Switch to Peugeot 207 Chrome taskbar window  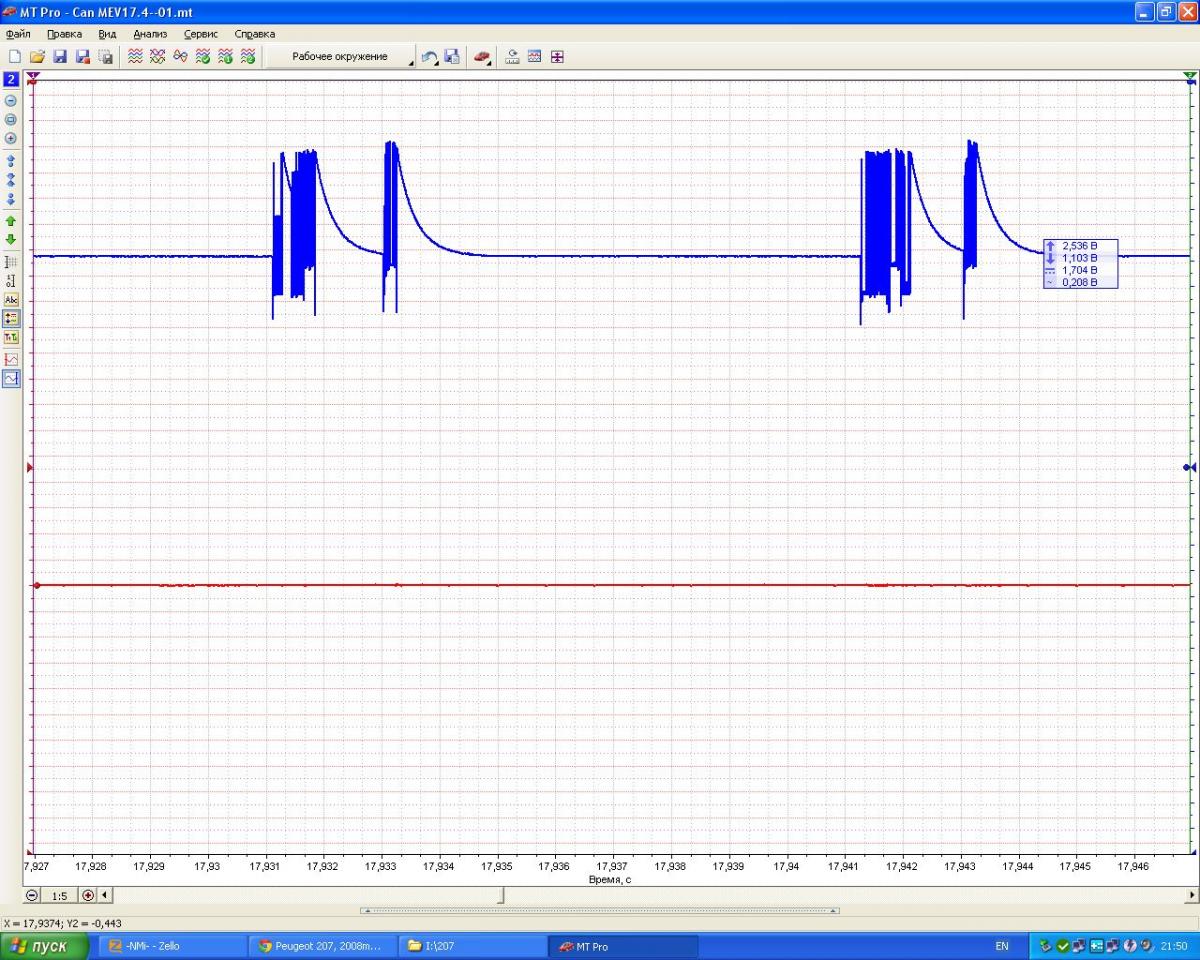pos(320,946)
